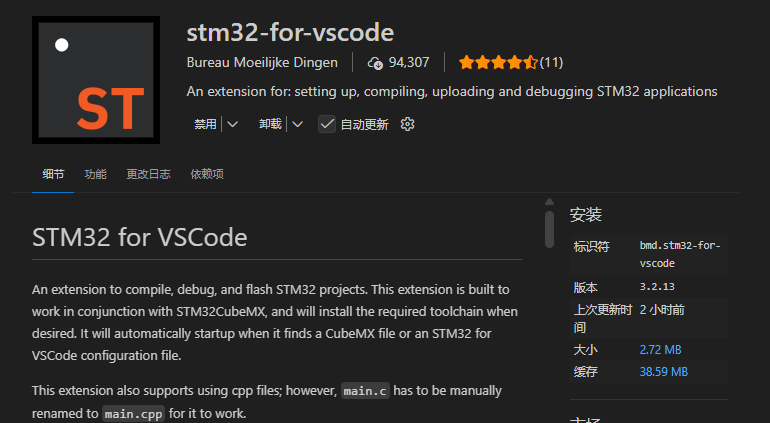770x423 pixels.
Task: Click the stm32-for-vscode extension title
Action: (x=290, y=32)
